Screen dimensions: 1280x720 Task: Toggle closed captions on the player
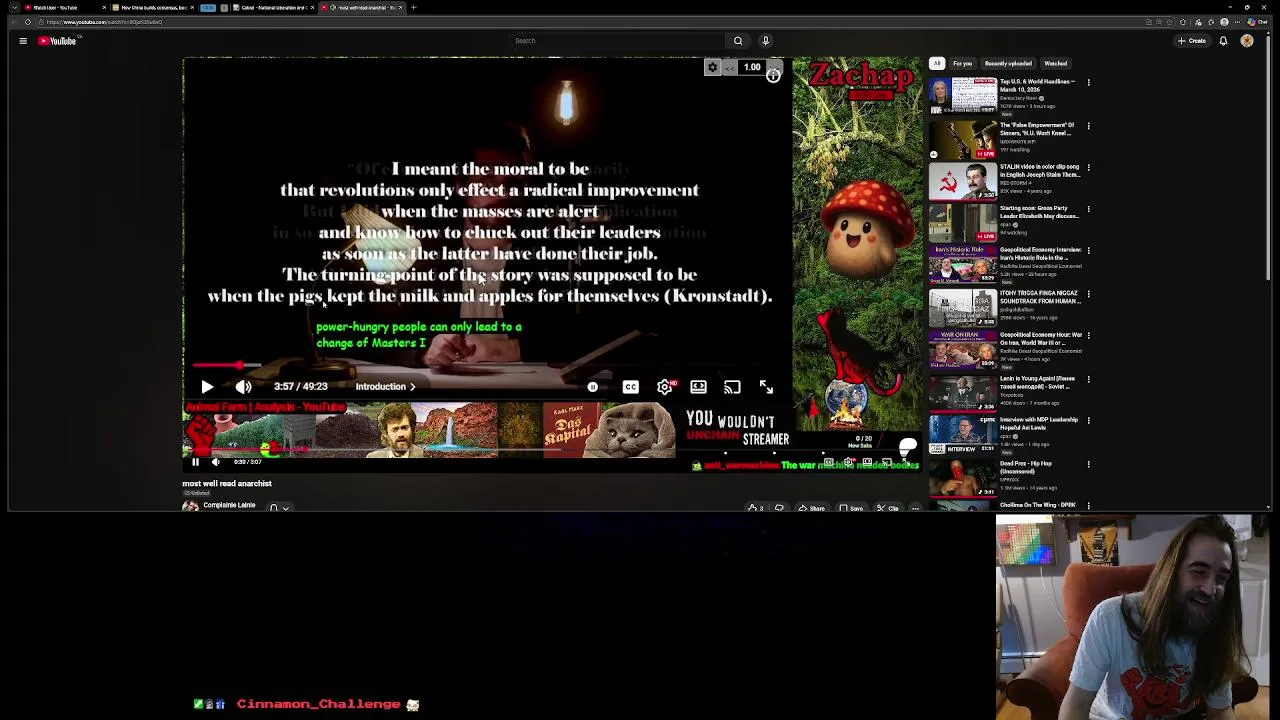(x=631, y=387)
